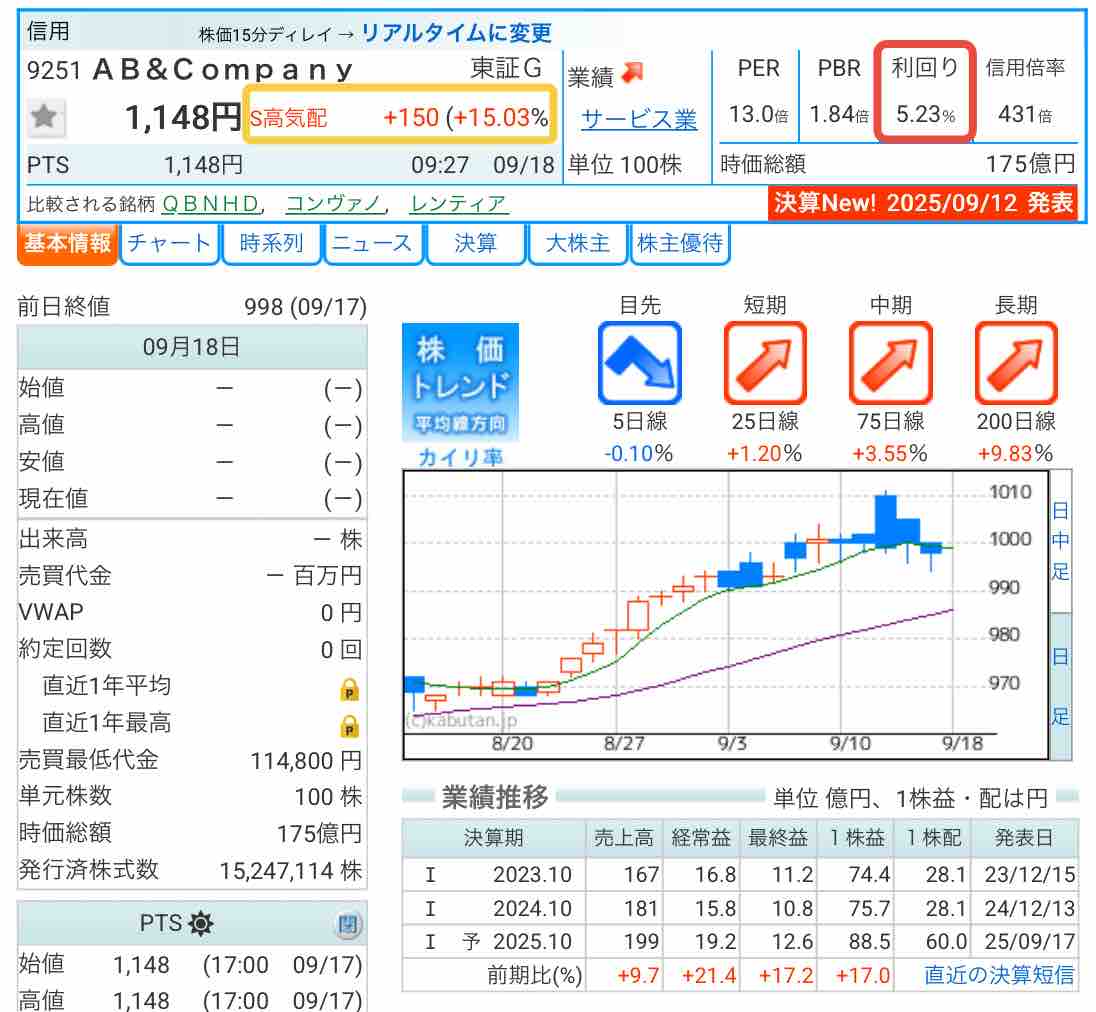
Task: Click the lock icon for 直近1年平均
Action: tap(349, 689)
